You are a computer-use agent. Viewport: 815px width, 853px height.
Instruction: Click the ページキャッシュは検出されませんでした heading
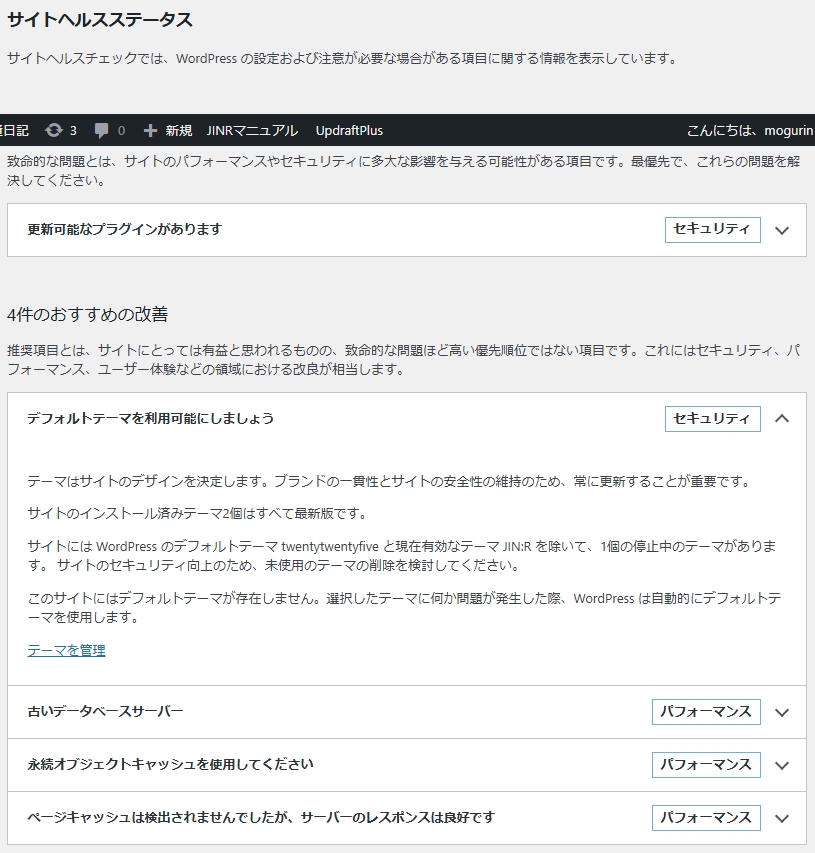[261, 817]
